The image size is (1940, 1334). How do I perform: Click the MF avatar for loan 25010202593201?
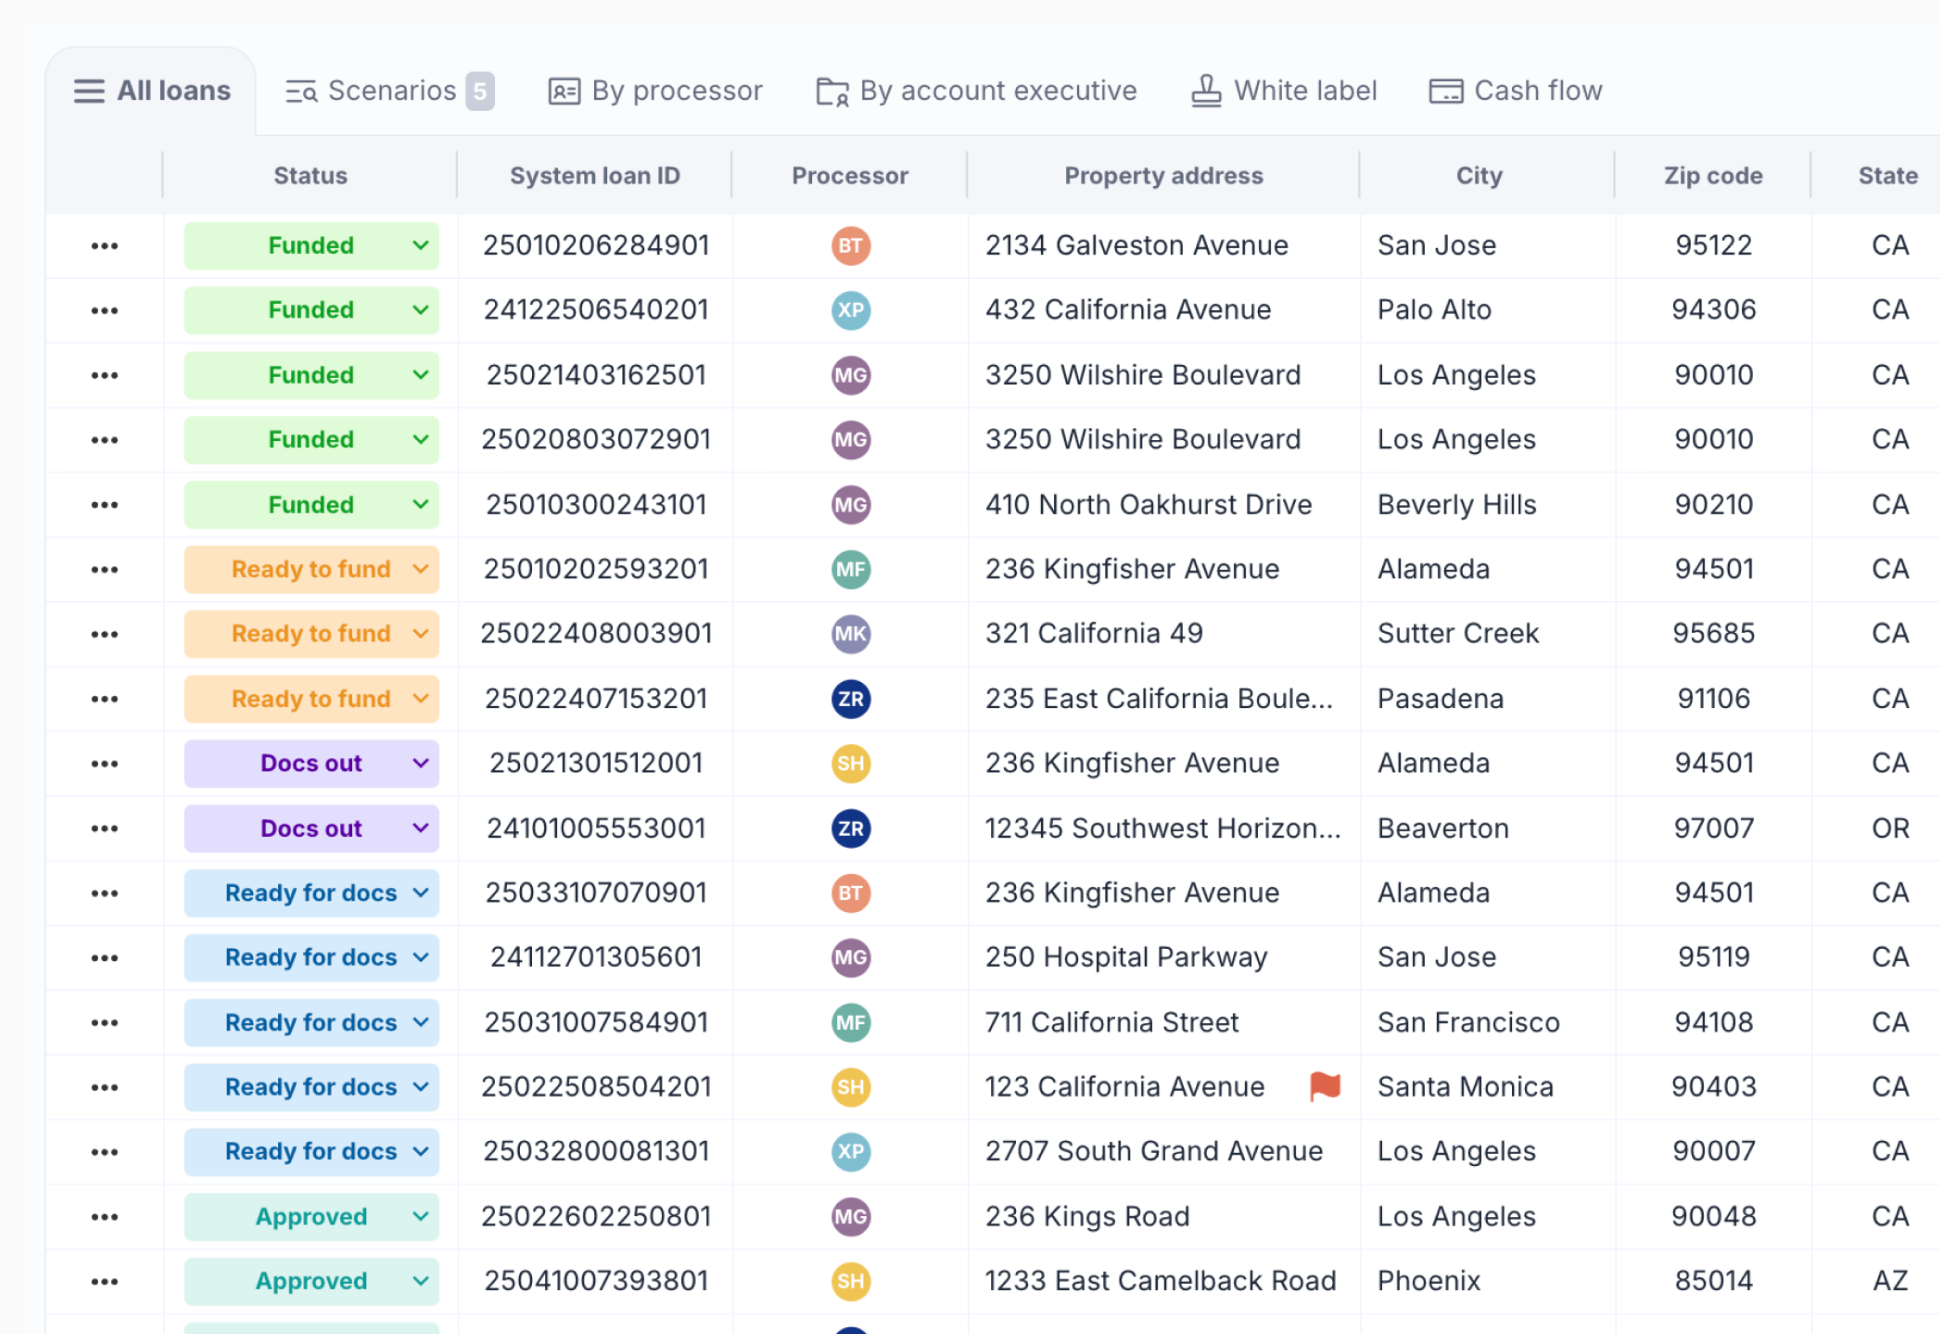851,570
